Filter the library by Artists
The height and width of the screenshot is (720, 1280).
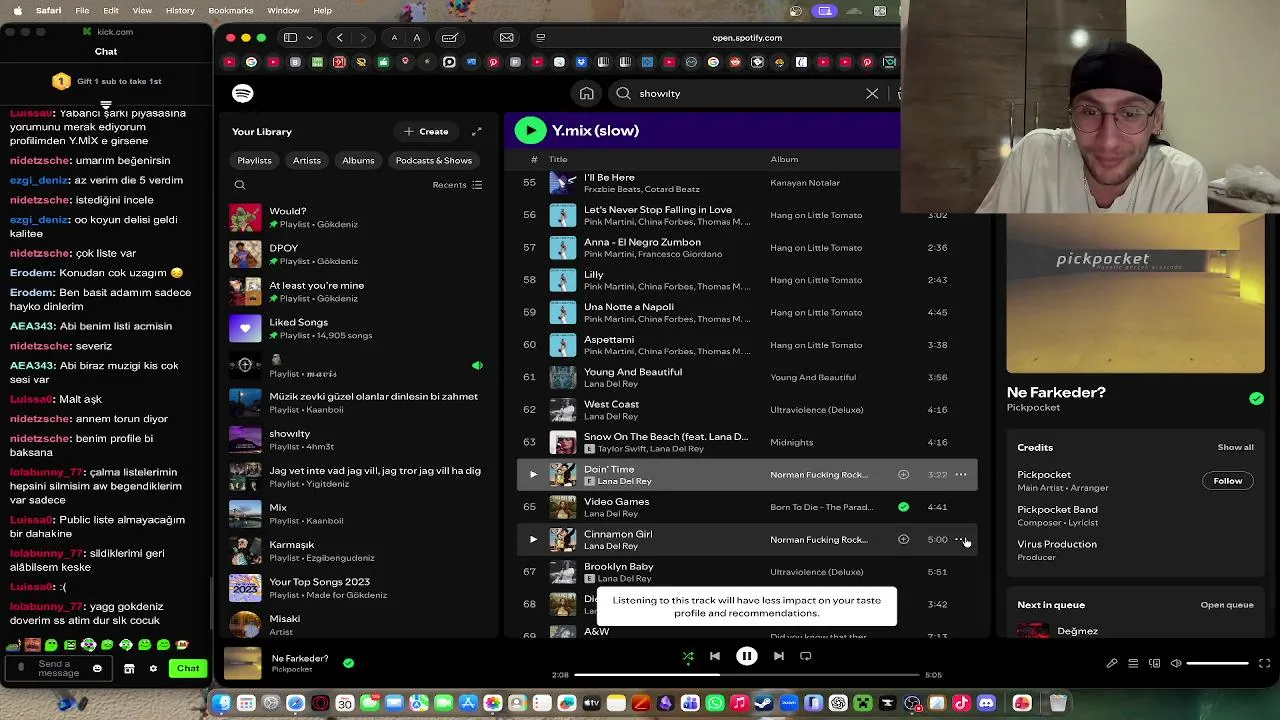pyautogui.click(x=307, y=160)
